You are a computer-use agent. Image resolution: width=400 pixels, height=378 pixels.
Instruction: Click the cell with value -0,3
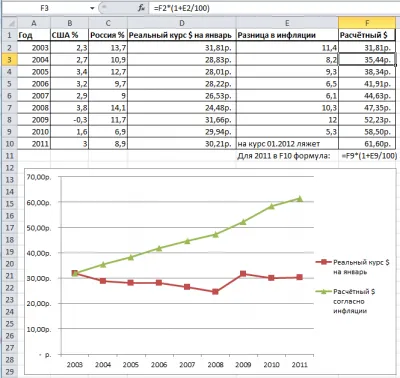69,120
